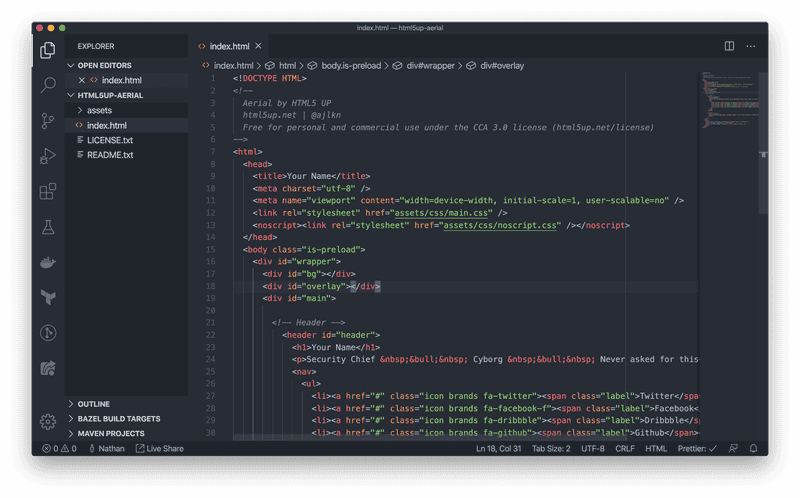Image resolution: width=800 pixels, height=498 pixels.
Task: Select the index.html editor tab
Action: (x=229, y=46)
